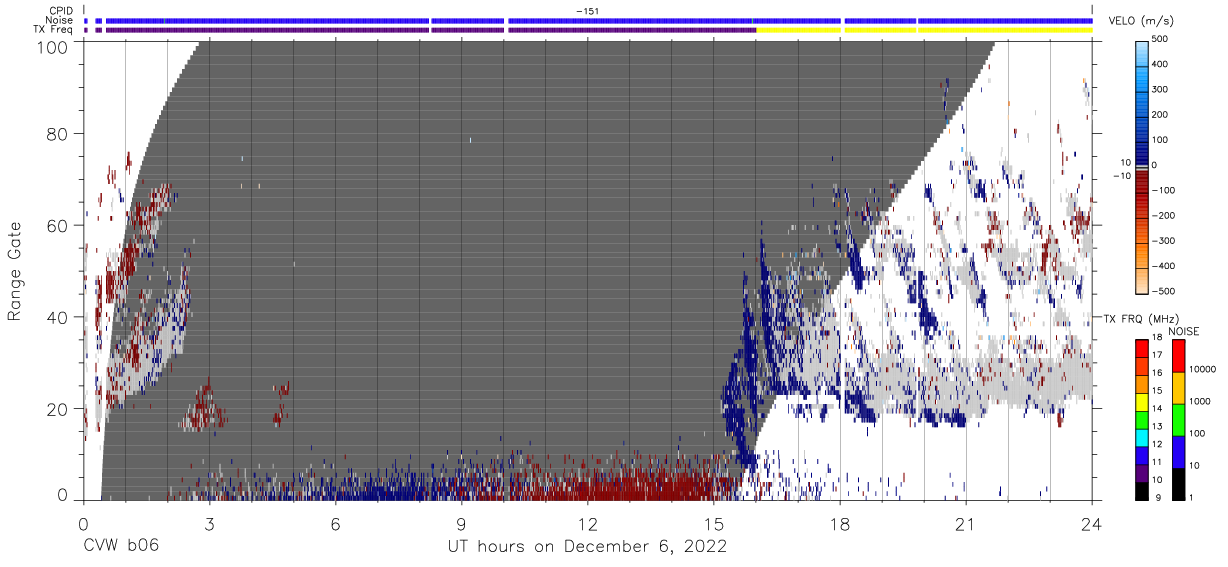This screenshot has width=1228, height=567.
Task: Select the NOISE legend title
Action: tap(1184, 331)
